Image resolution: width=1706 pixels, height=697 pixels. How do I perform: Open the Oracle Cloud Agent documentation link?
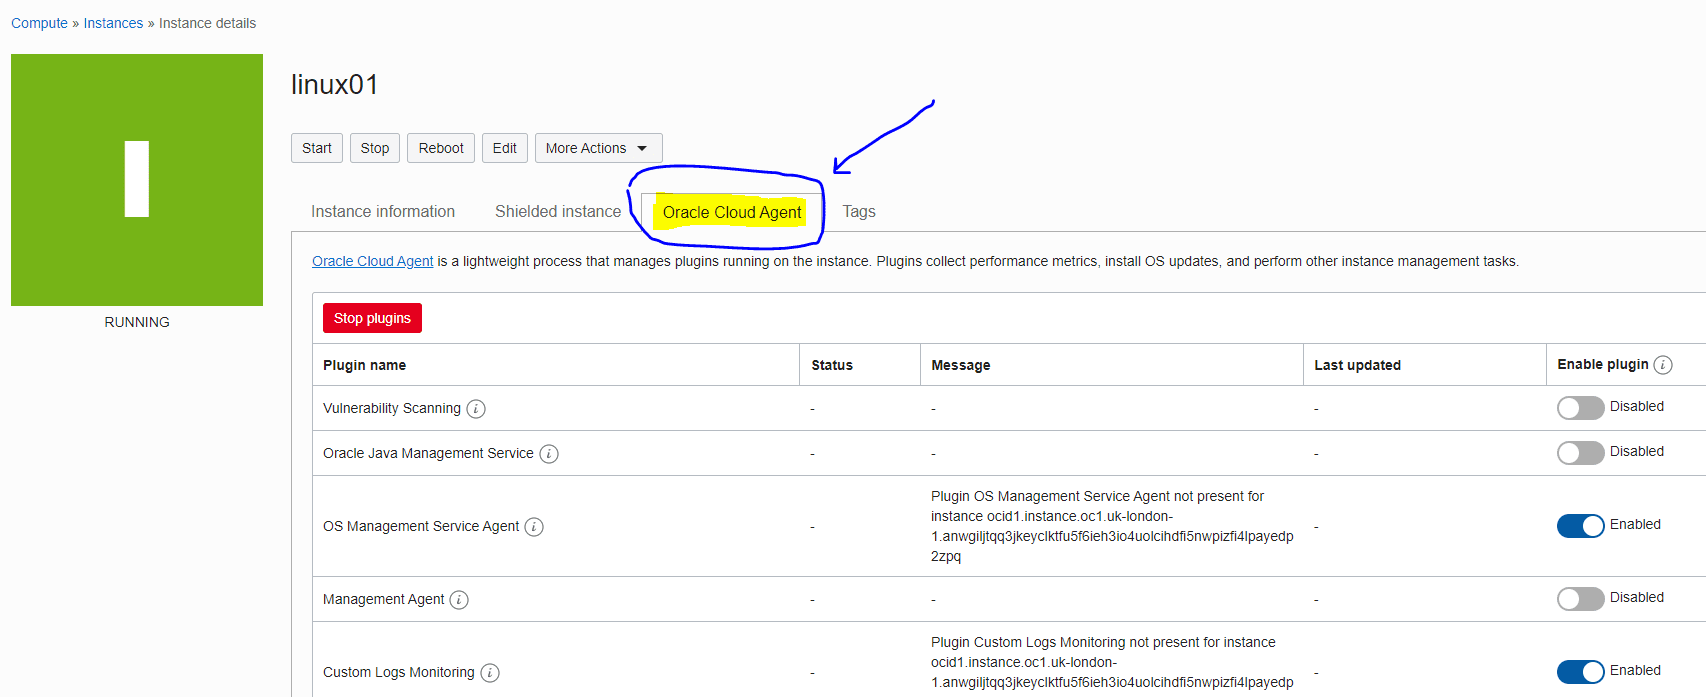[373, 261]
